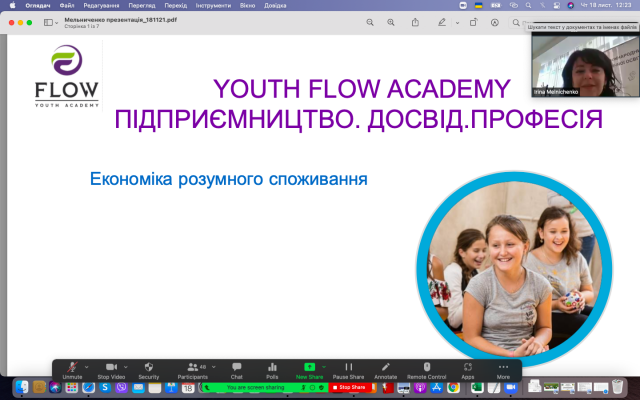Image resolution: width=640 pixels, height=400 pixels.
Task: Stop Video in Zoom toolbar
Action: [x=111, y=371]
